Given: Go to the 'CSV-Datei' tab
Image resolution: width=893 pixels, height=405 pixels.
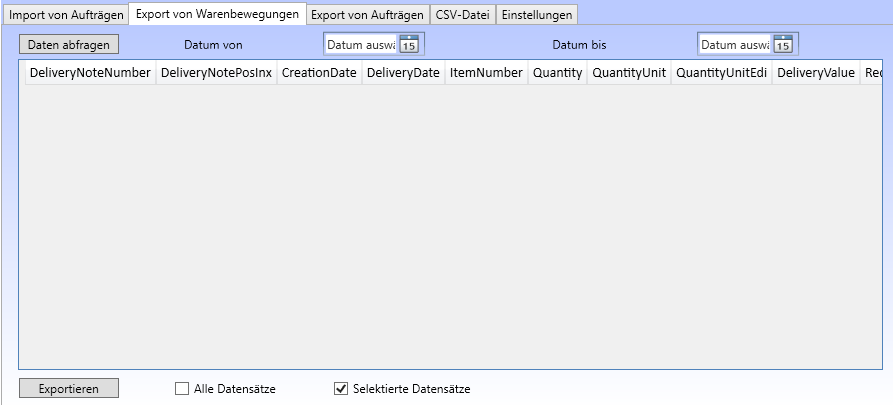Looking at the screenshot, I should 462,16.
